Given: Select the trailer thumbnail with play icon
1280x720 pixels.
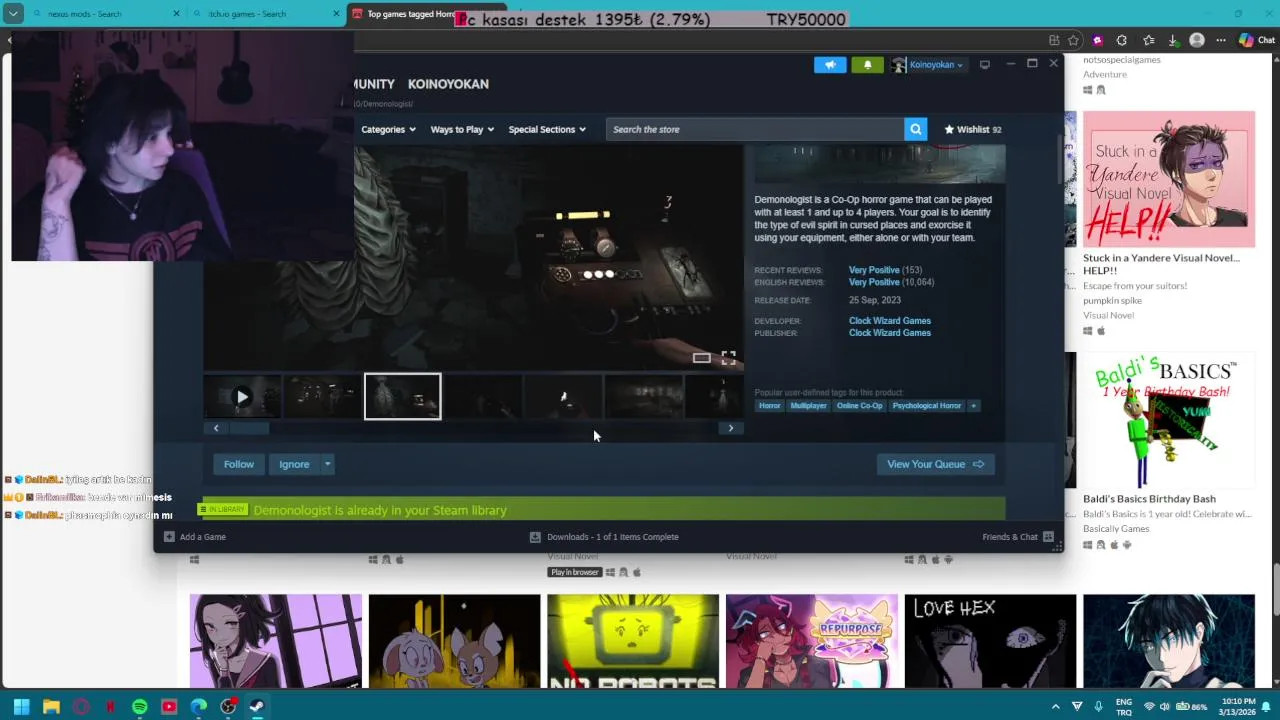Looking at the screenshot, I should tap(242, 397).
